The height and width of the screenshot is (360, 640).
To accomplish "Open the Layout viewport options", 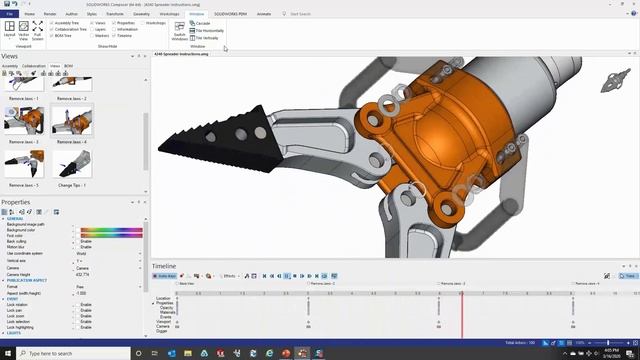I will (9, 30).
